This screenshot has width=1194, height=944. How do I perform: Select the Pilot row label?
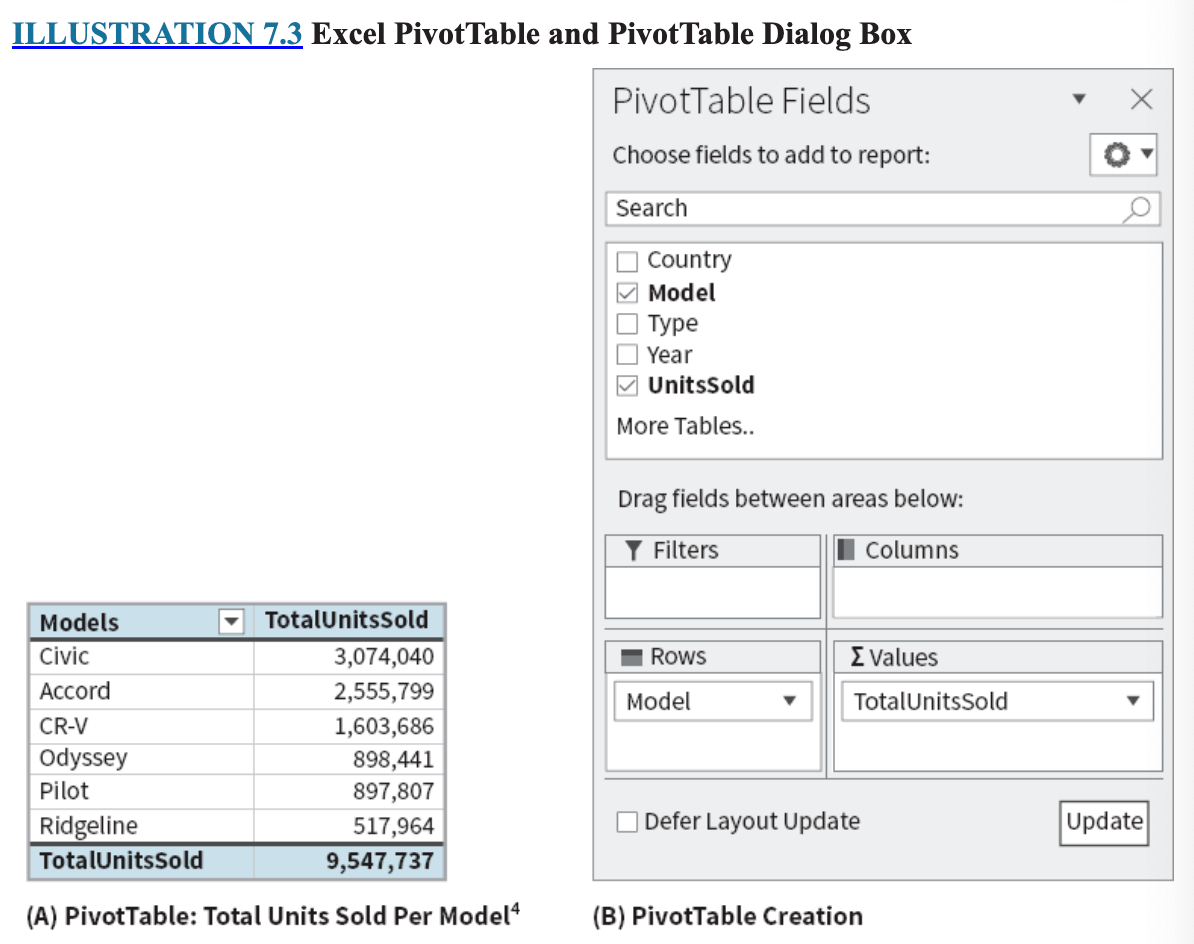point(64,791)
